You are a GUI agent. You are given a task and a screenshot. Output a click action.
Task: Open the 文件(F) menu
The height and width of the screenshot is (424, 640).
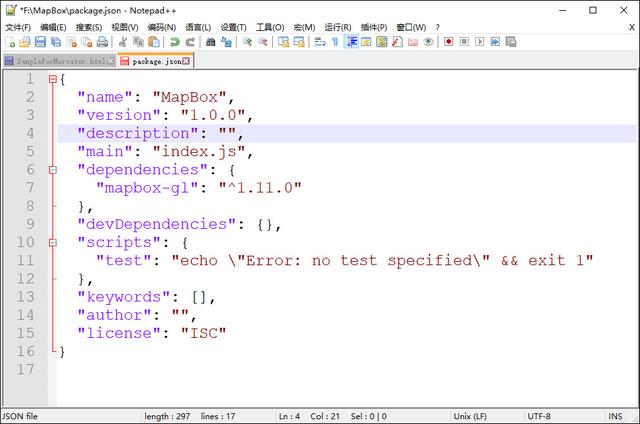pyautogui.click(x=18, y=27)
